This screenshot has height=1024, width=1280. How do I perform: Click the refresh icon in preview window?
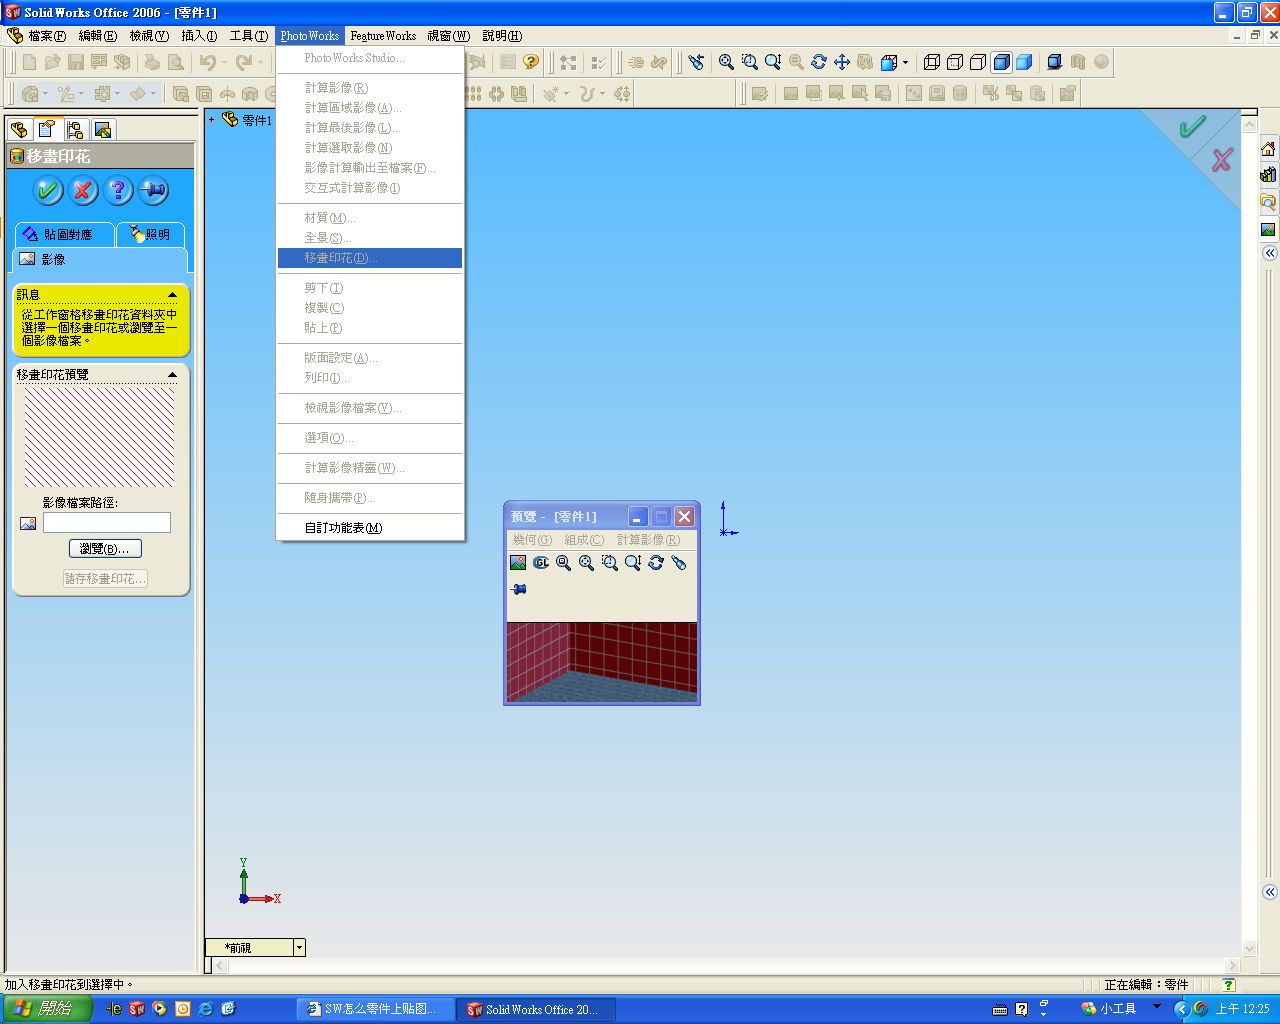[656, 563]
